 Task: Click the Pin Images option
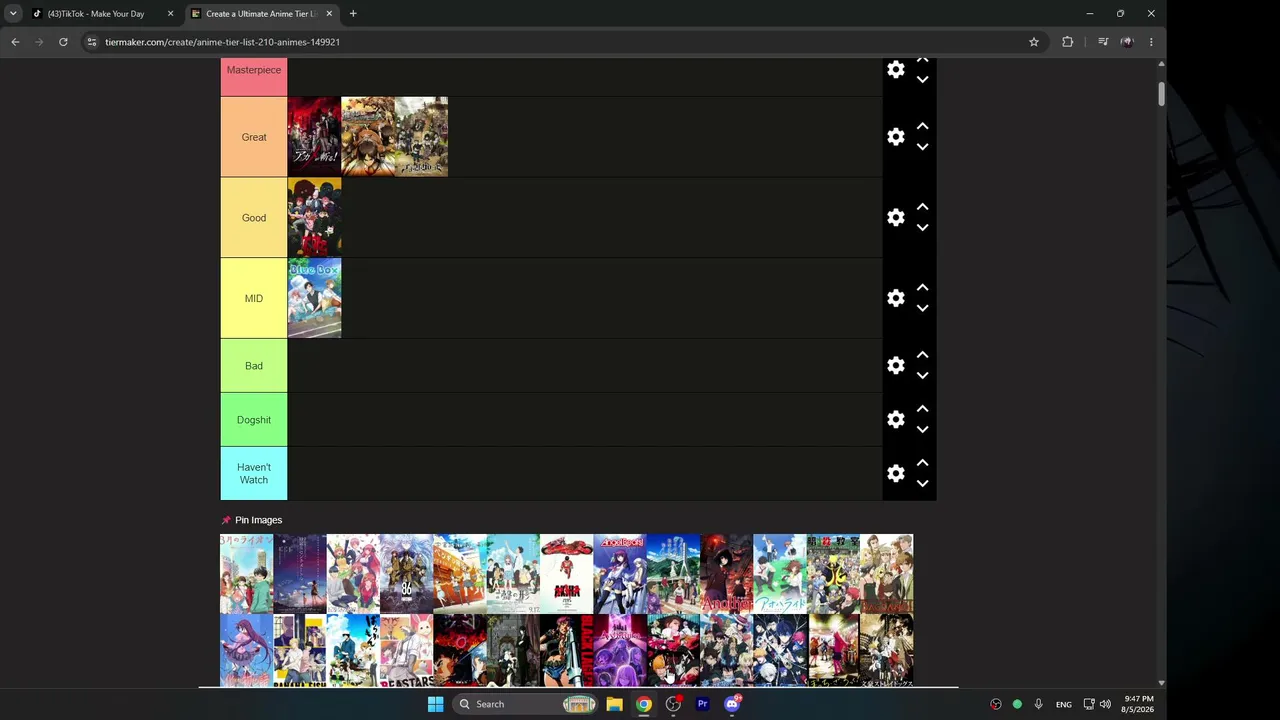coord(252,520)
